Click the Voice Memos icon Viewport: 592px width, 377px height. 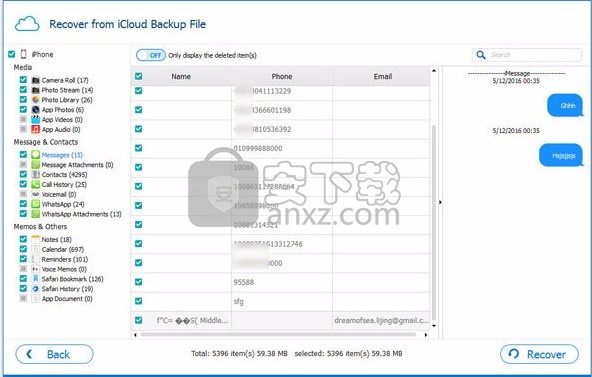(x=35, y=269)
